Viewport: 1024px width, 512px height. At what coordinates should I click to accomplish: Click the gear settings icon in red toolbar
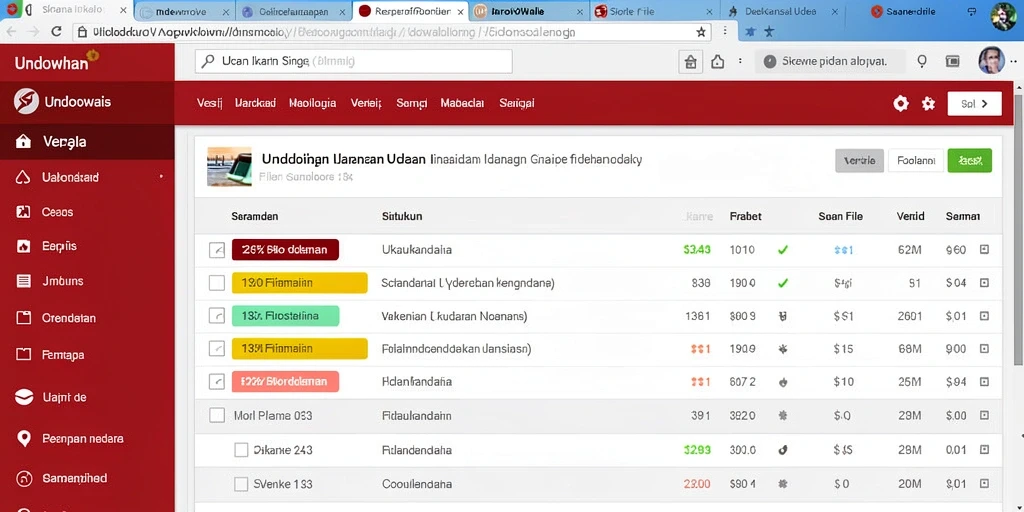click(901, 103)
